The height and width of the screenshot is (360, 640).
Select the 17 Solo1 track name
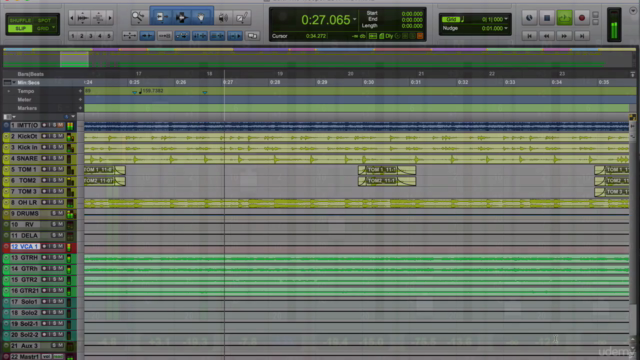tap(24, 302)
